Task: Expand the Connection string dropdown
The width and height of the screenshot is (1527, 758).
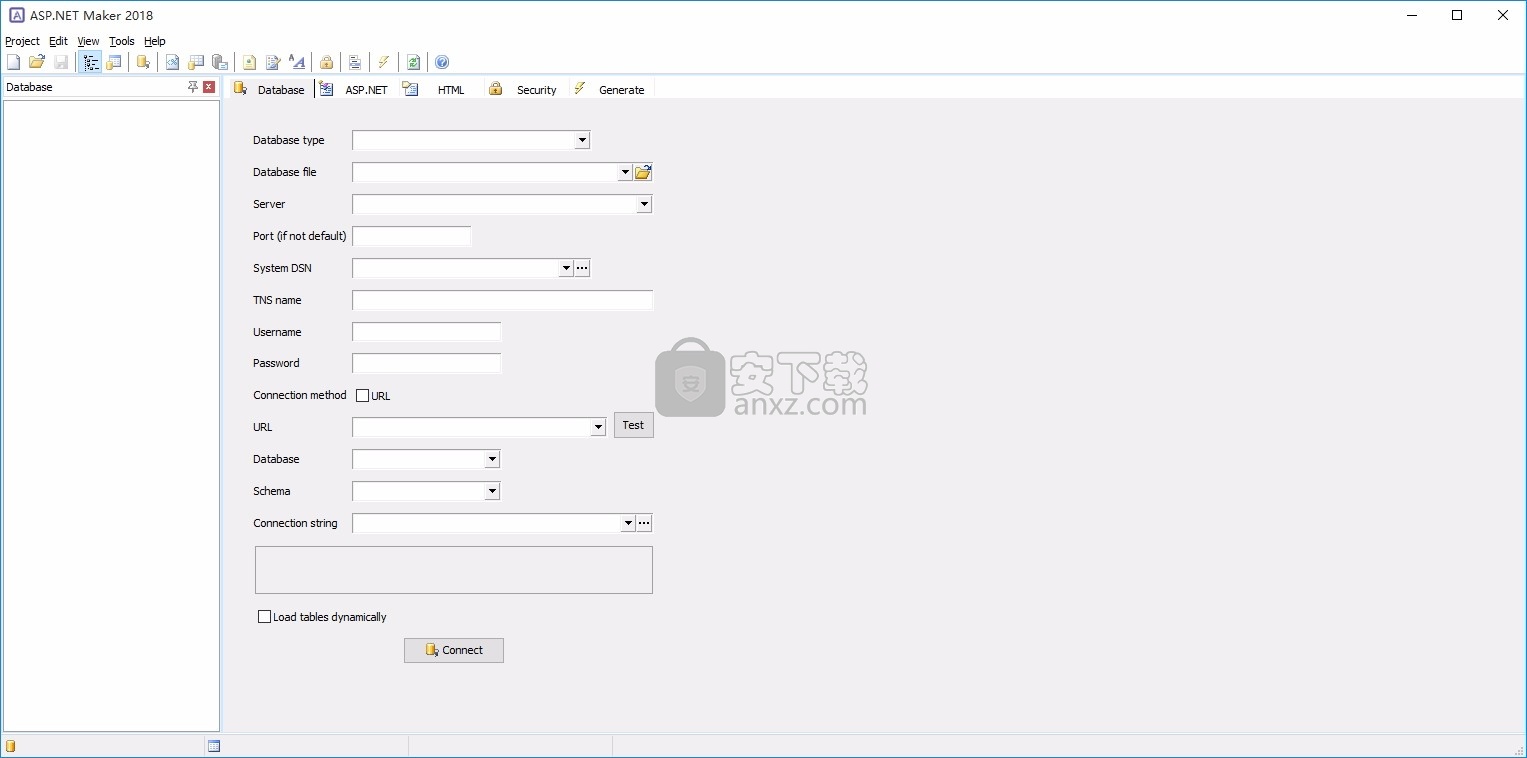Action: coord(628,523)
